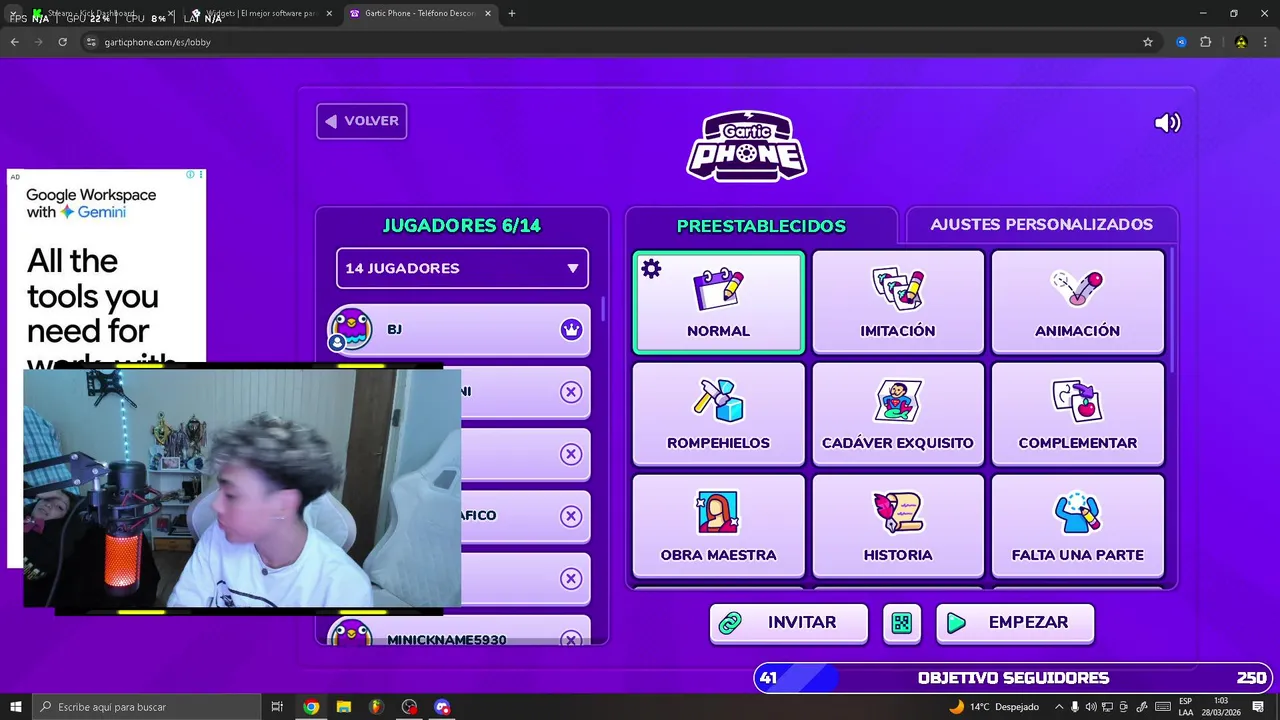Pick the FALTA UNA PARTE game mode

click(x=1077, y=526)
